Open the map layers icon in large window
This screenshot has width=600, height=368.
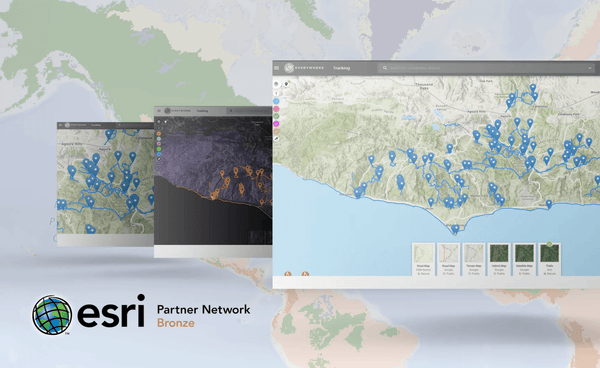(277, 84)
